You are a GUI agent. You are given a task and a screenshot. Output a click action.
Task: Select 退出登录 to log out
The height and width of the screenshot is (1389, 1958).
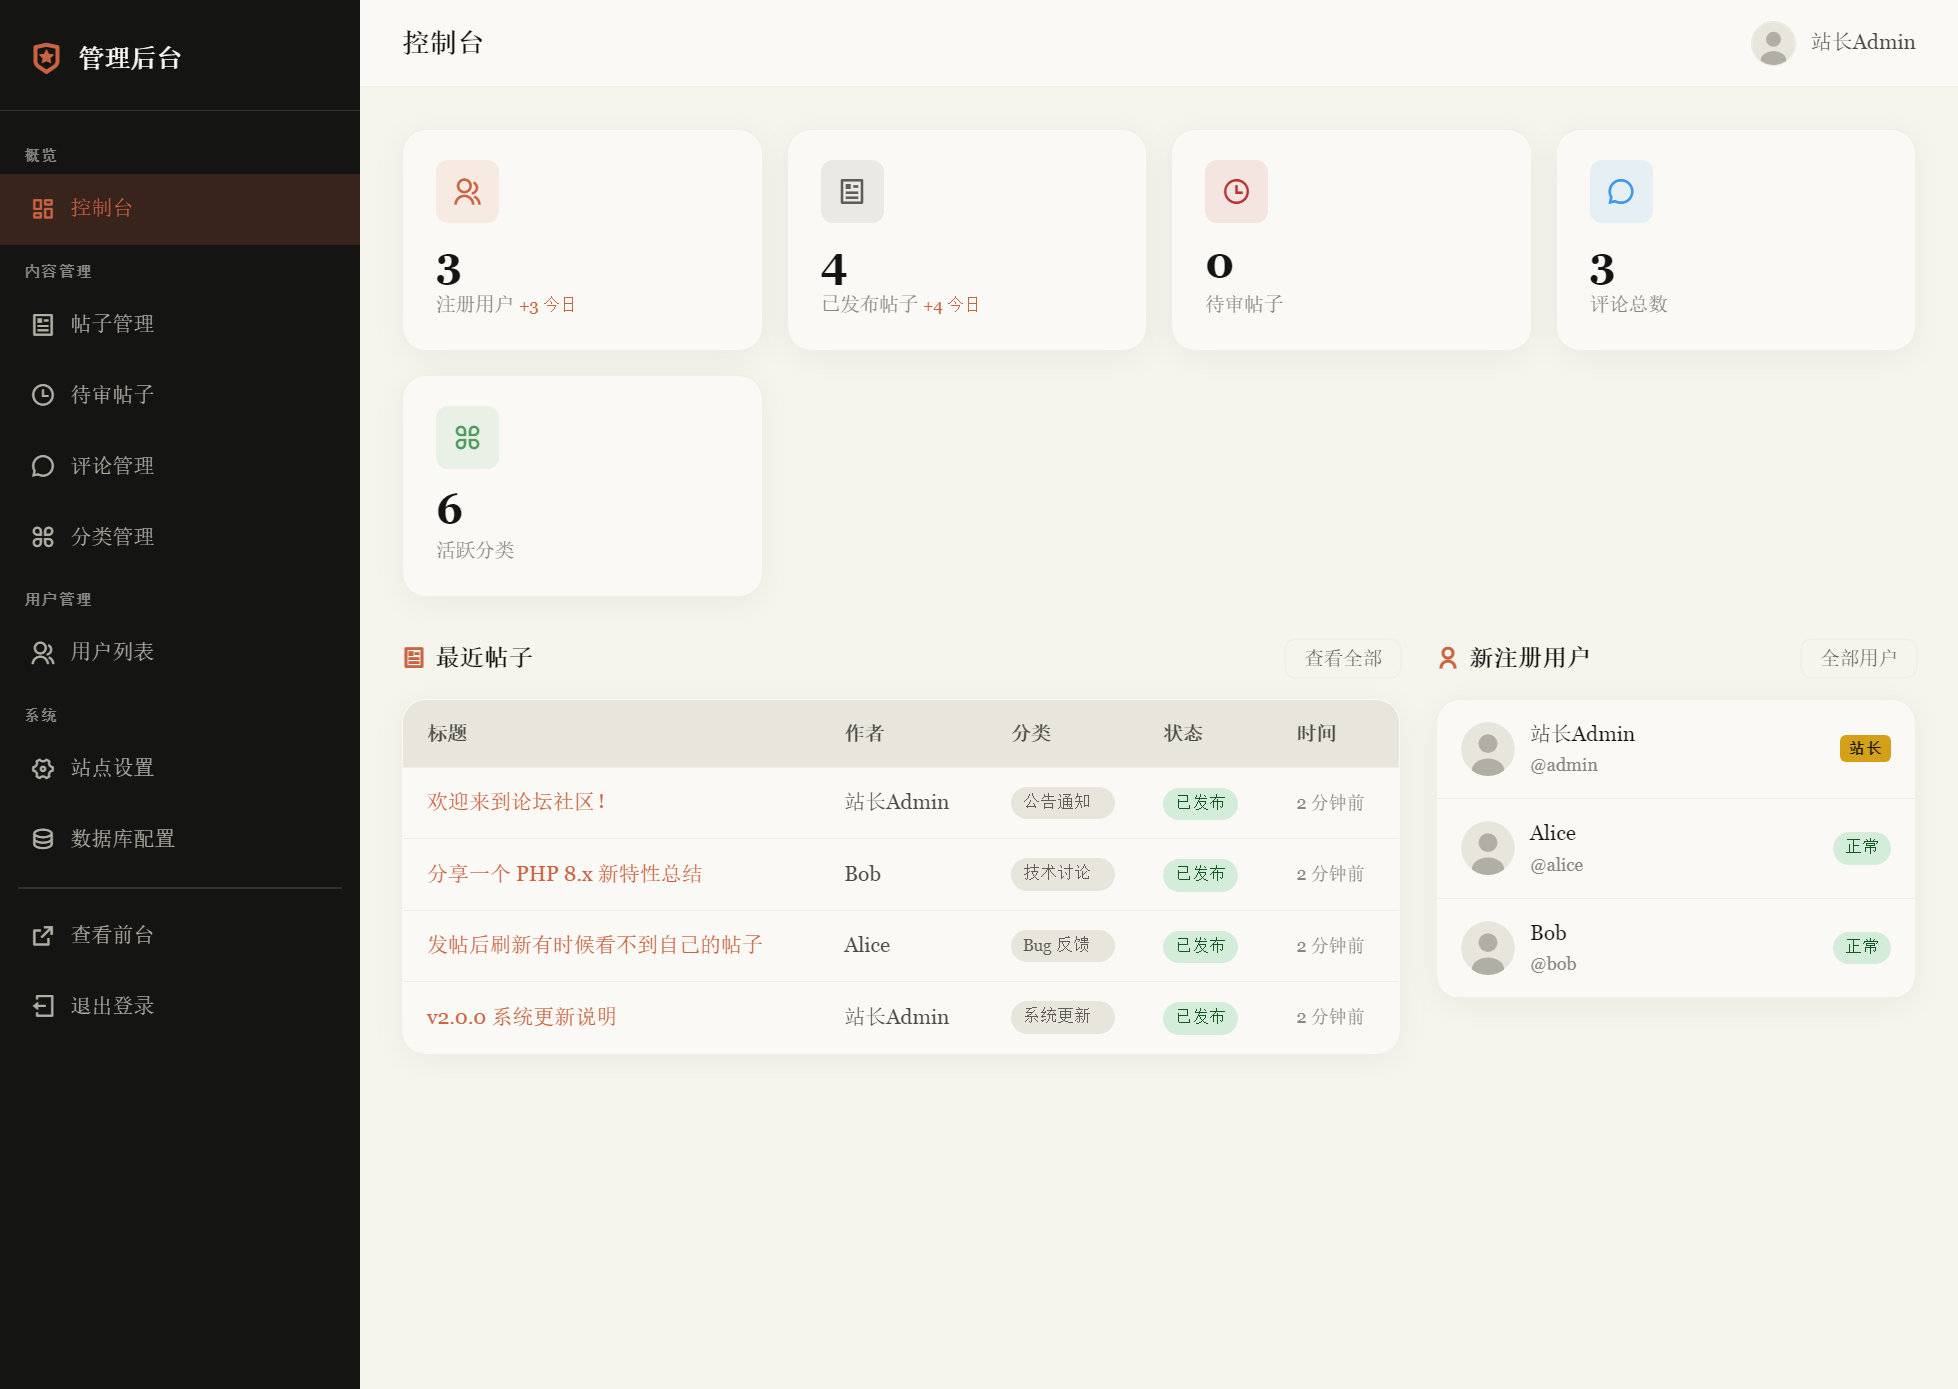[x=180, y=1006]
